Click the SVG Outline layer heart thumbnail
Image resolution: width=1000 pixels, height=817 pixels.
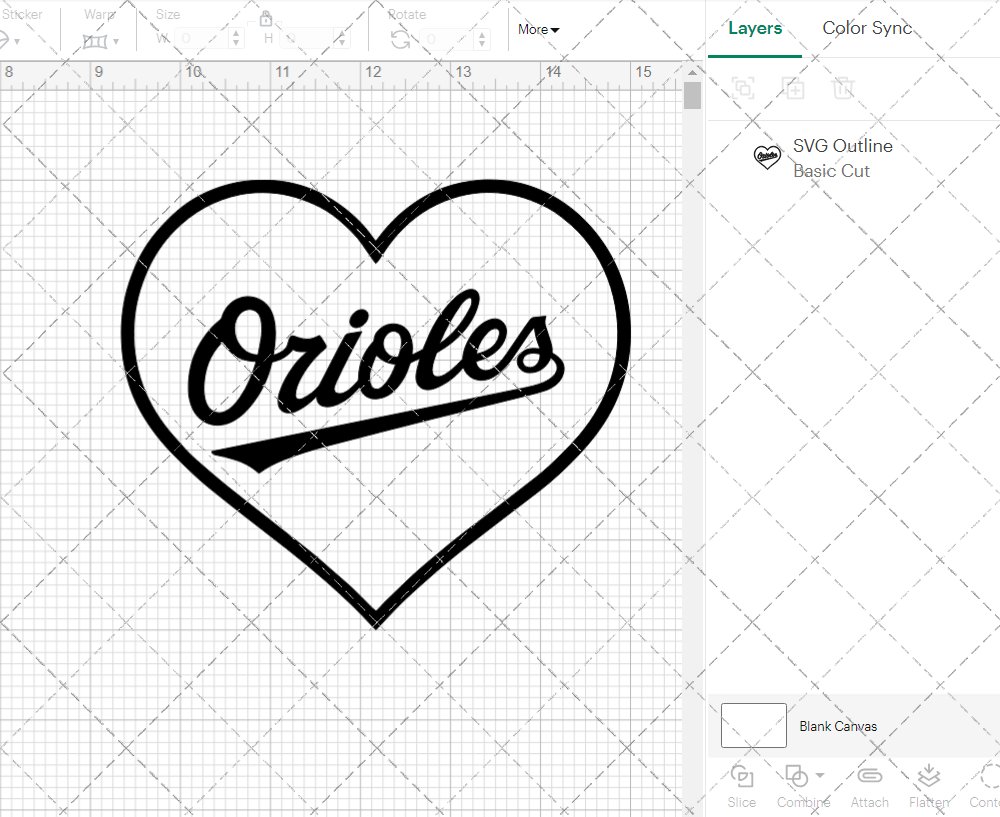(x=767, y=158)
